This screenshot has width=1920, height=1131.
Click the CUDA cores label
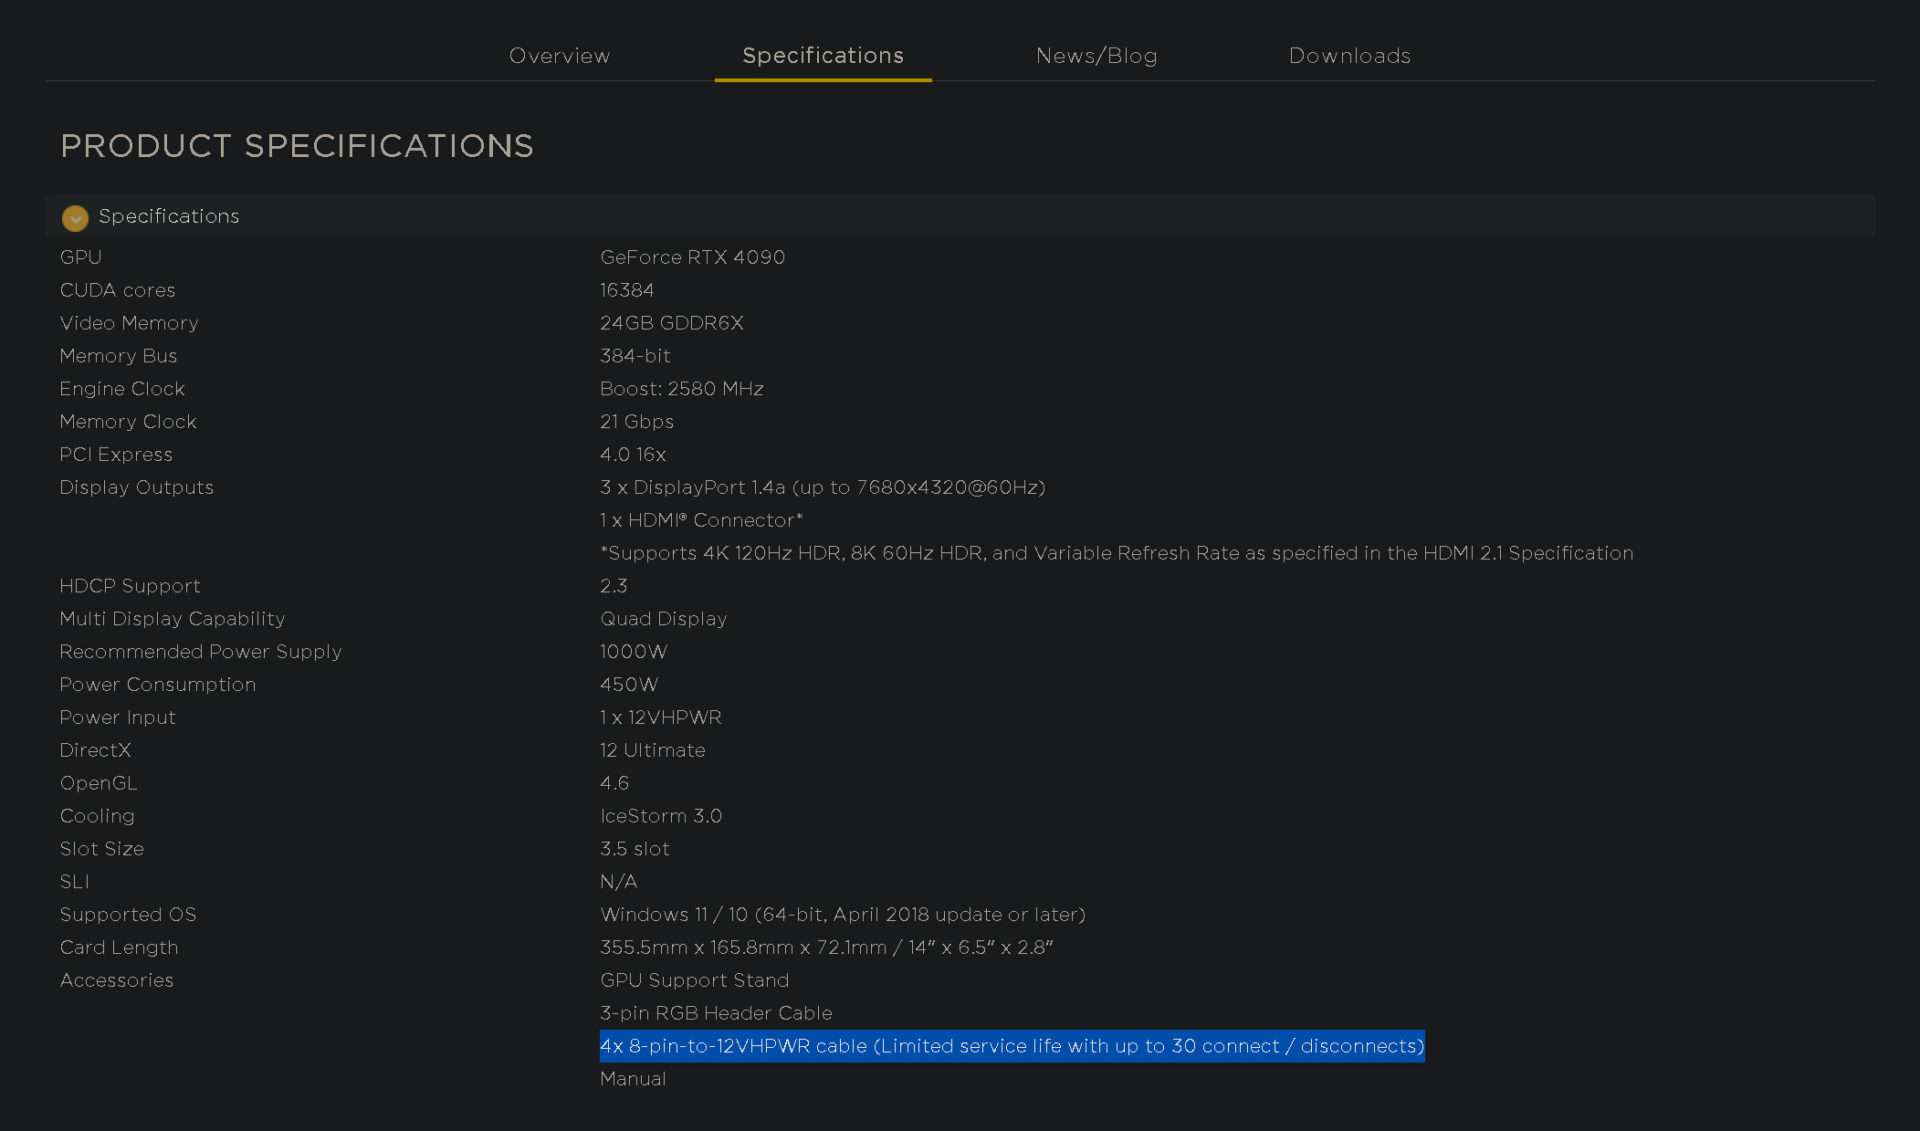117,290
